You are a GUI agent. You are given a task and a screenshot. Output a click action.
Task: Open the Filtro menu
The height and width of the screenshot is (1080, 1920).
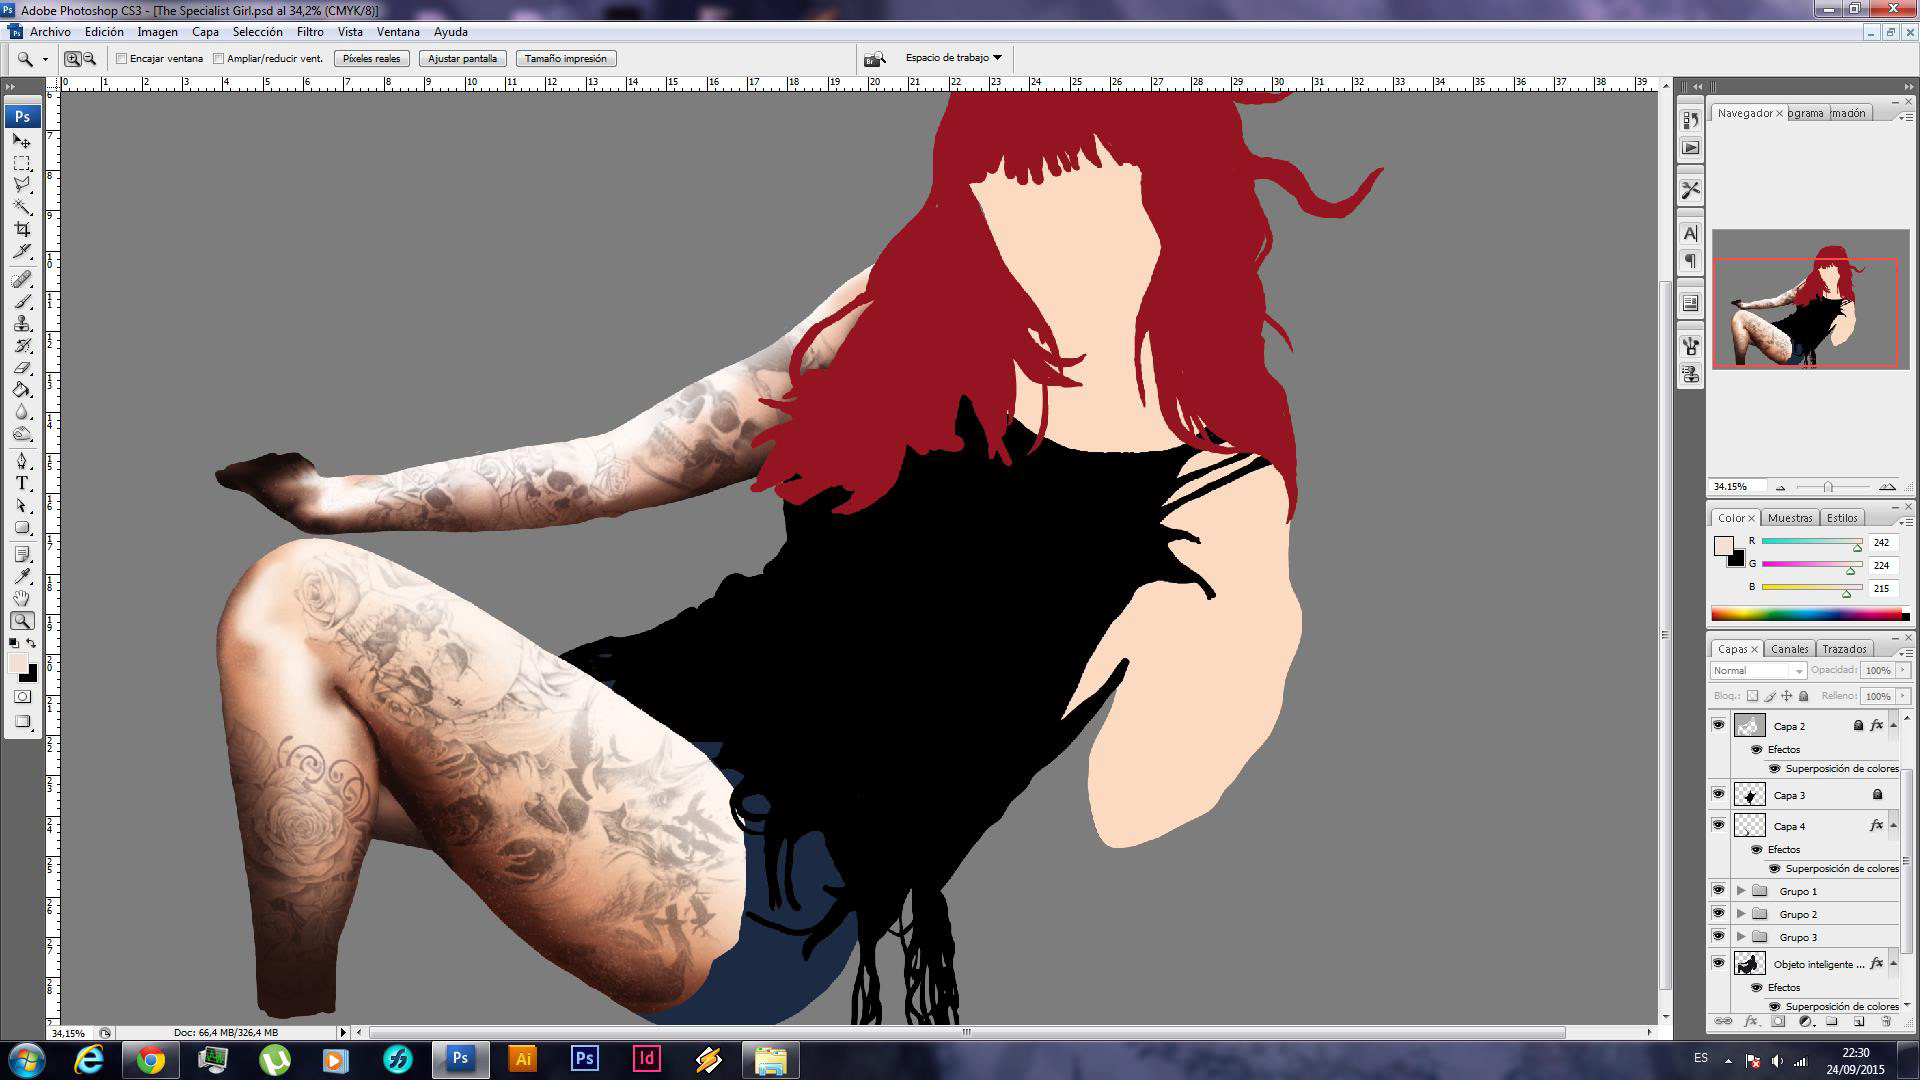click(x=309, y=32)
